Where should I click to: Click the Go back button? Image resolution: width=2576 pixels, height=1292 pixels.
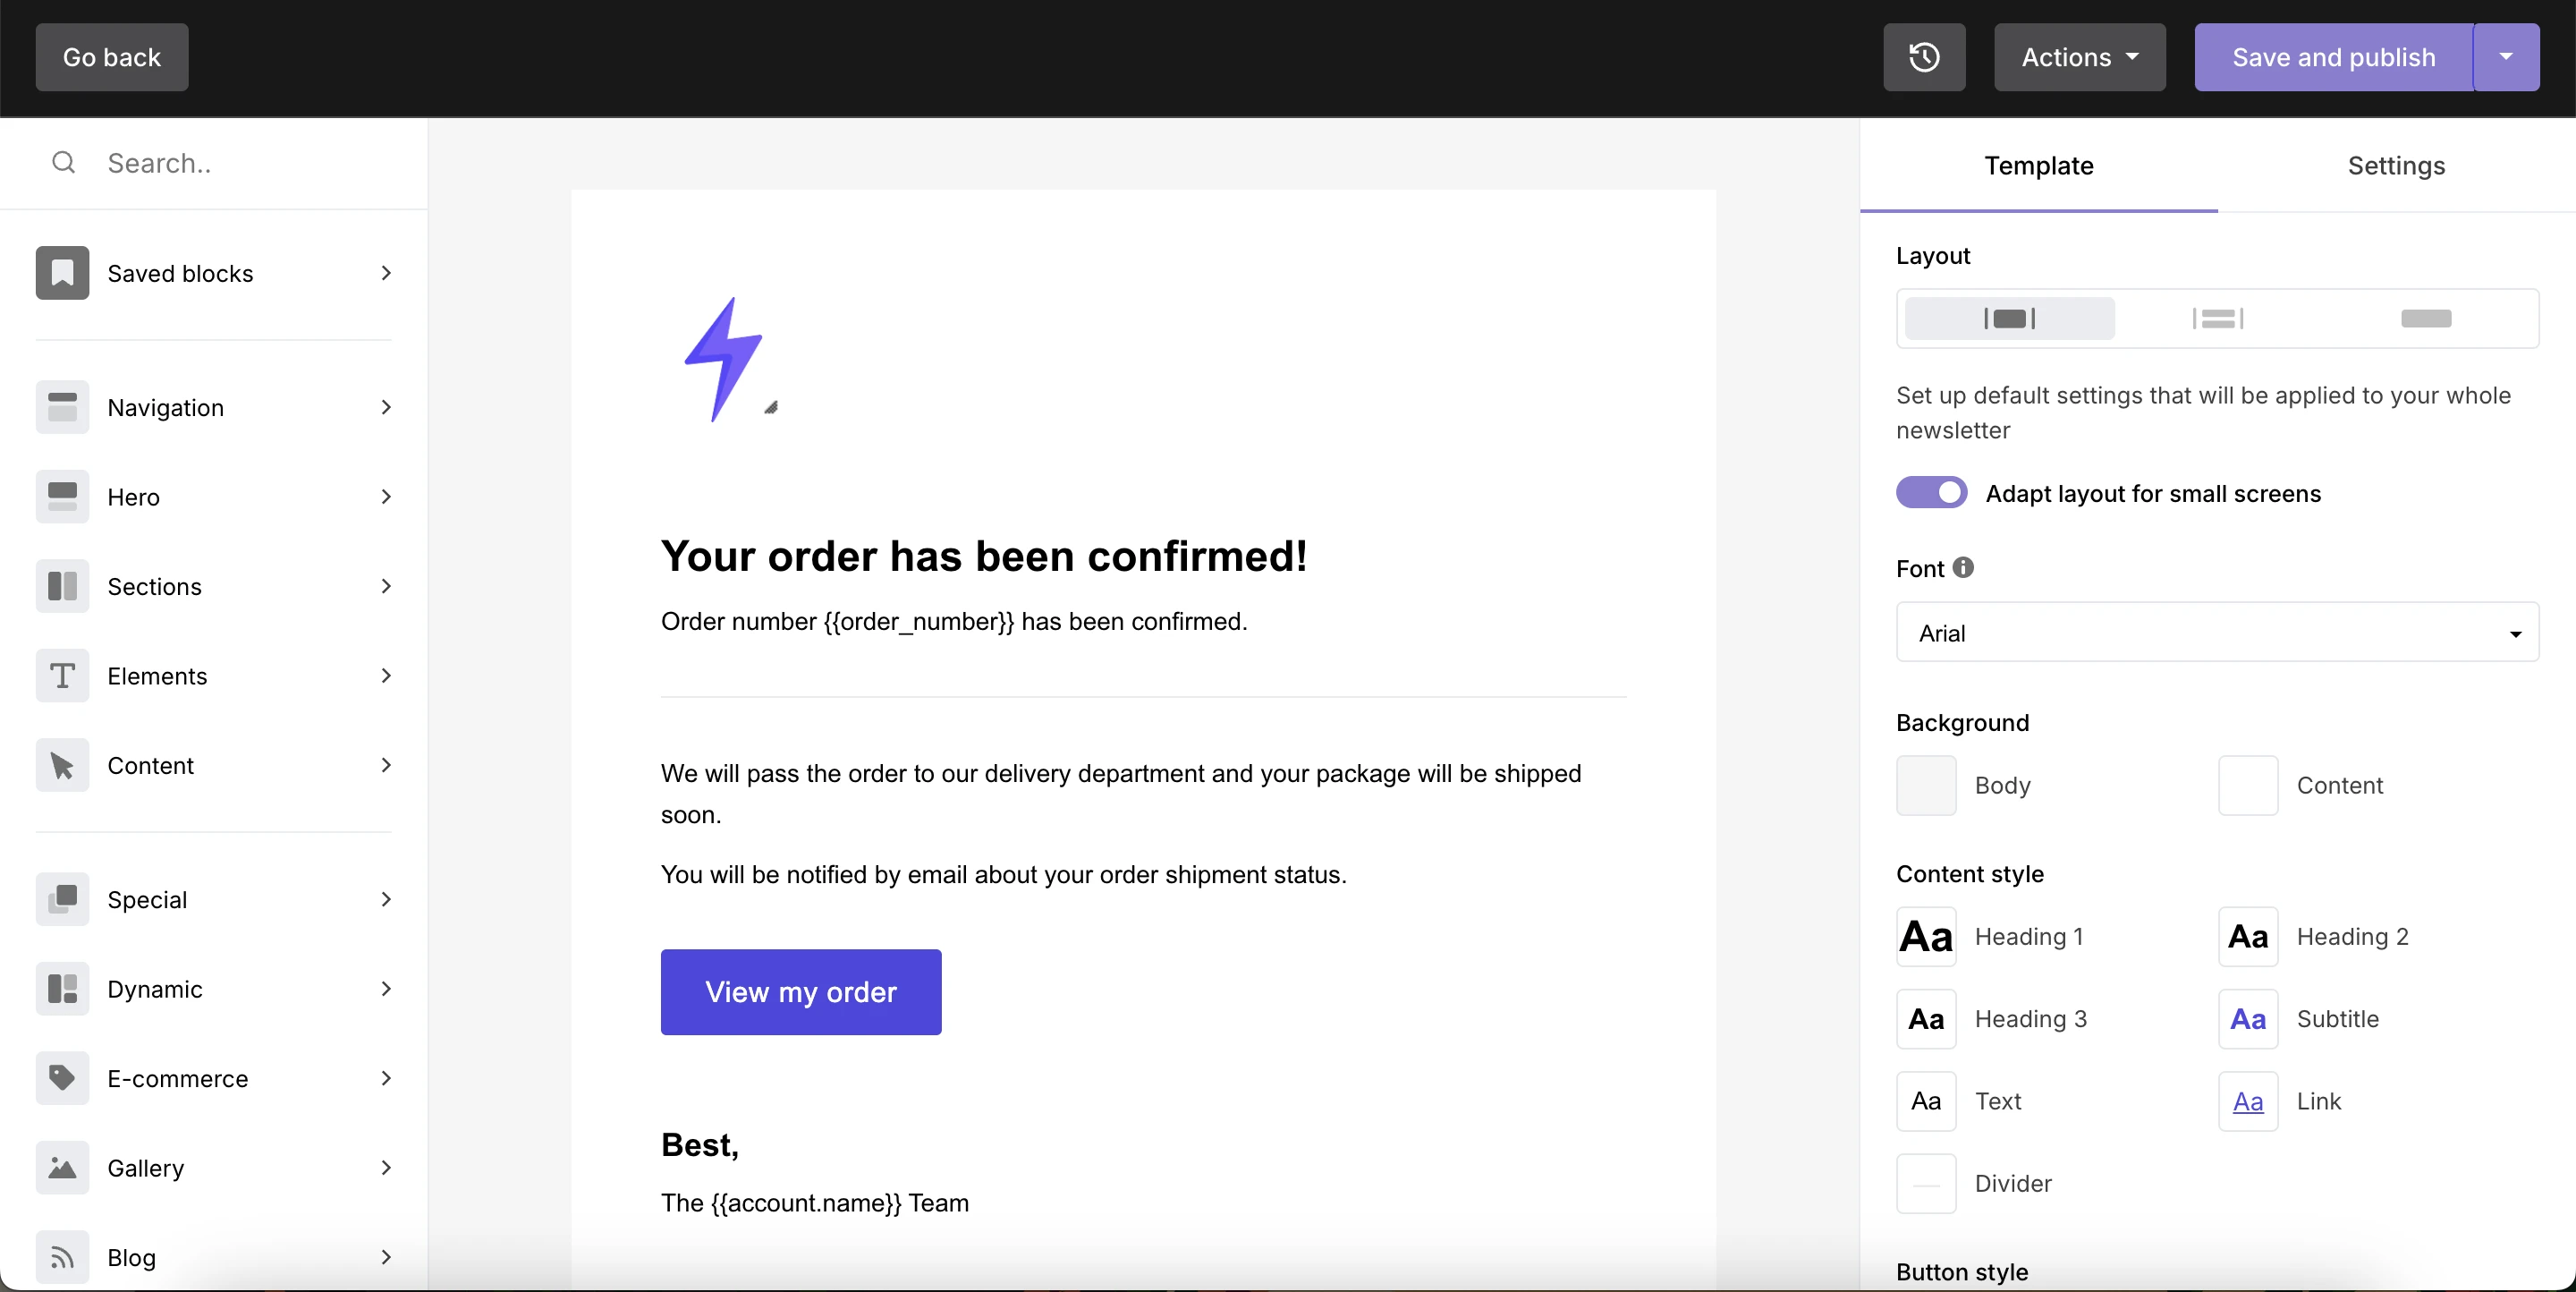112,57
